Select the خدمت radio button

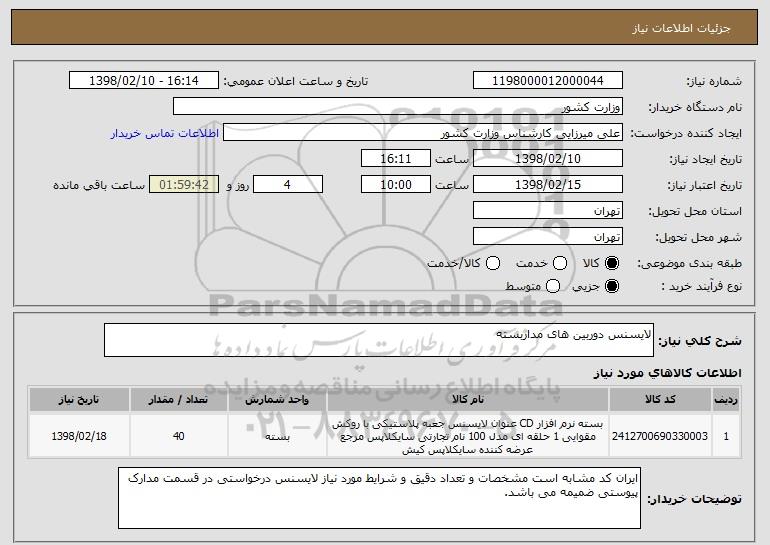(560, 264)
